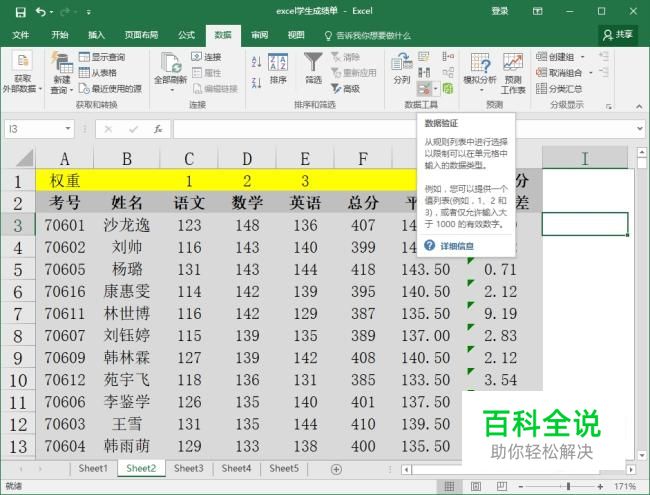
Task: Click the Flash Fill icon
Action: point(424,56)
